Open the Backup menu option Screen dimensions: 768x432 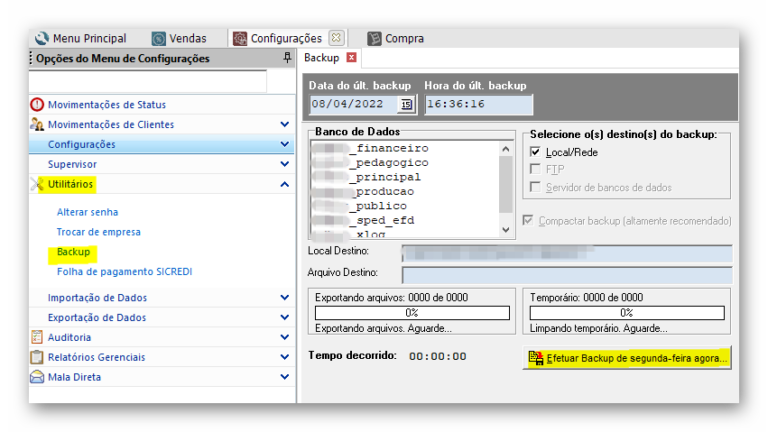[x=73, y=252]
